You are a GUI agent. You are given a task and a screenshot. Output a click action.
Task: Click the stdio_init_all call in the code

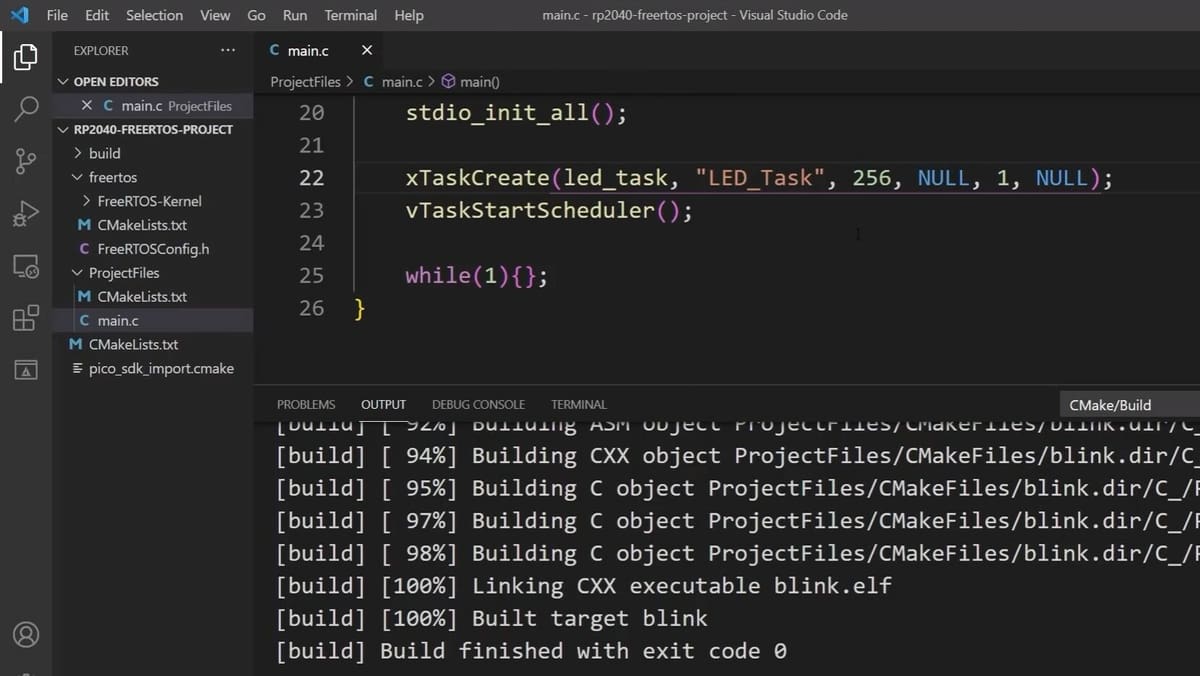click(x=516, y=113)
